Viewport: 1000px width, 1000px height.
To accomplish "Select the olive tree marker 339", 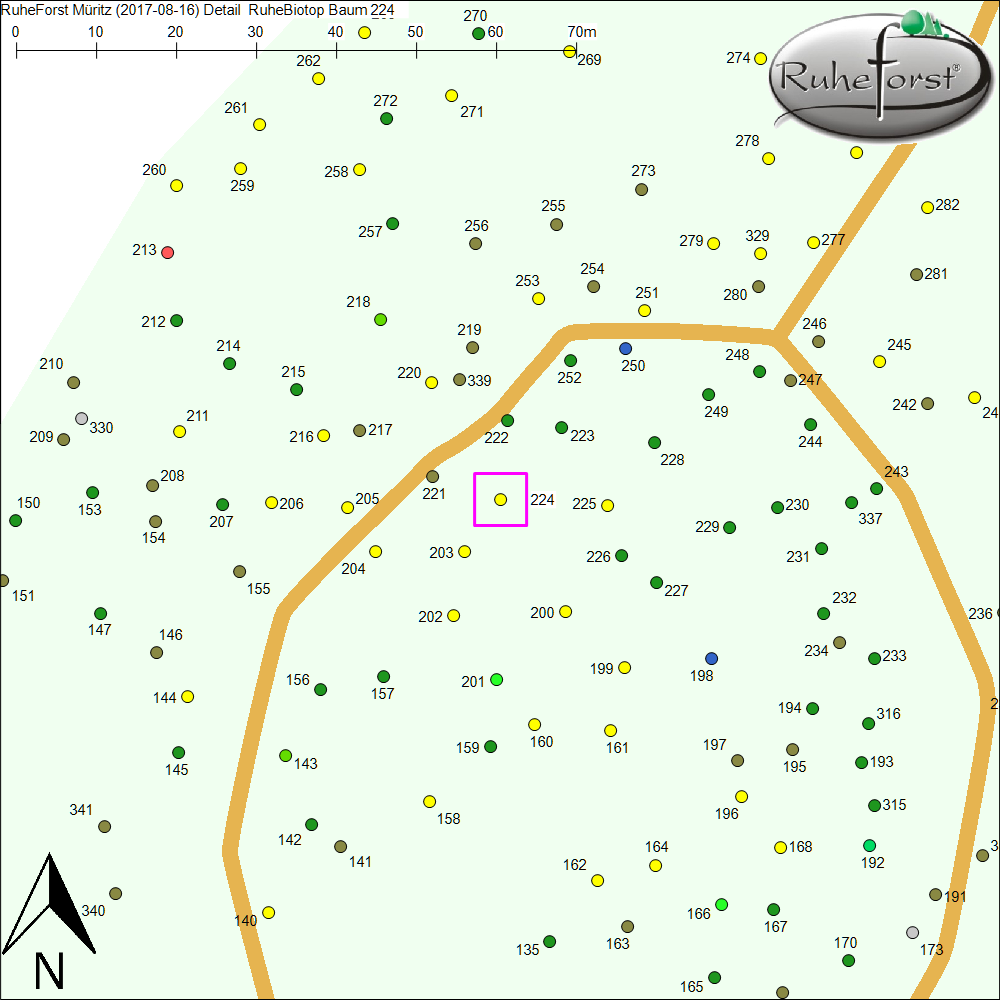I will [x=460, y=380].
